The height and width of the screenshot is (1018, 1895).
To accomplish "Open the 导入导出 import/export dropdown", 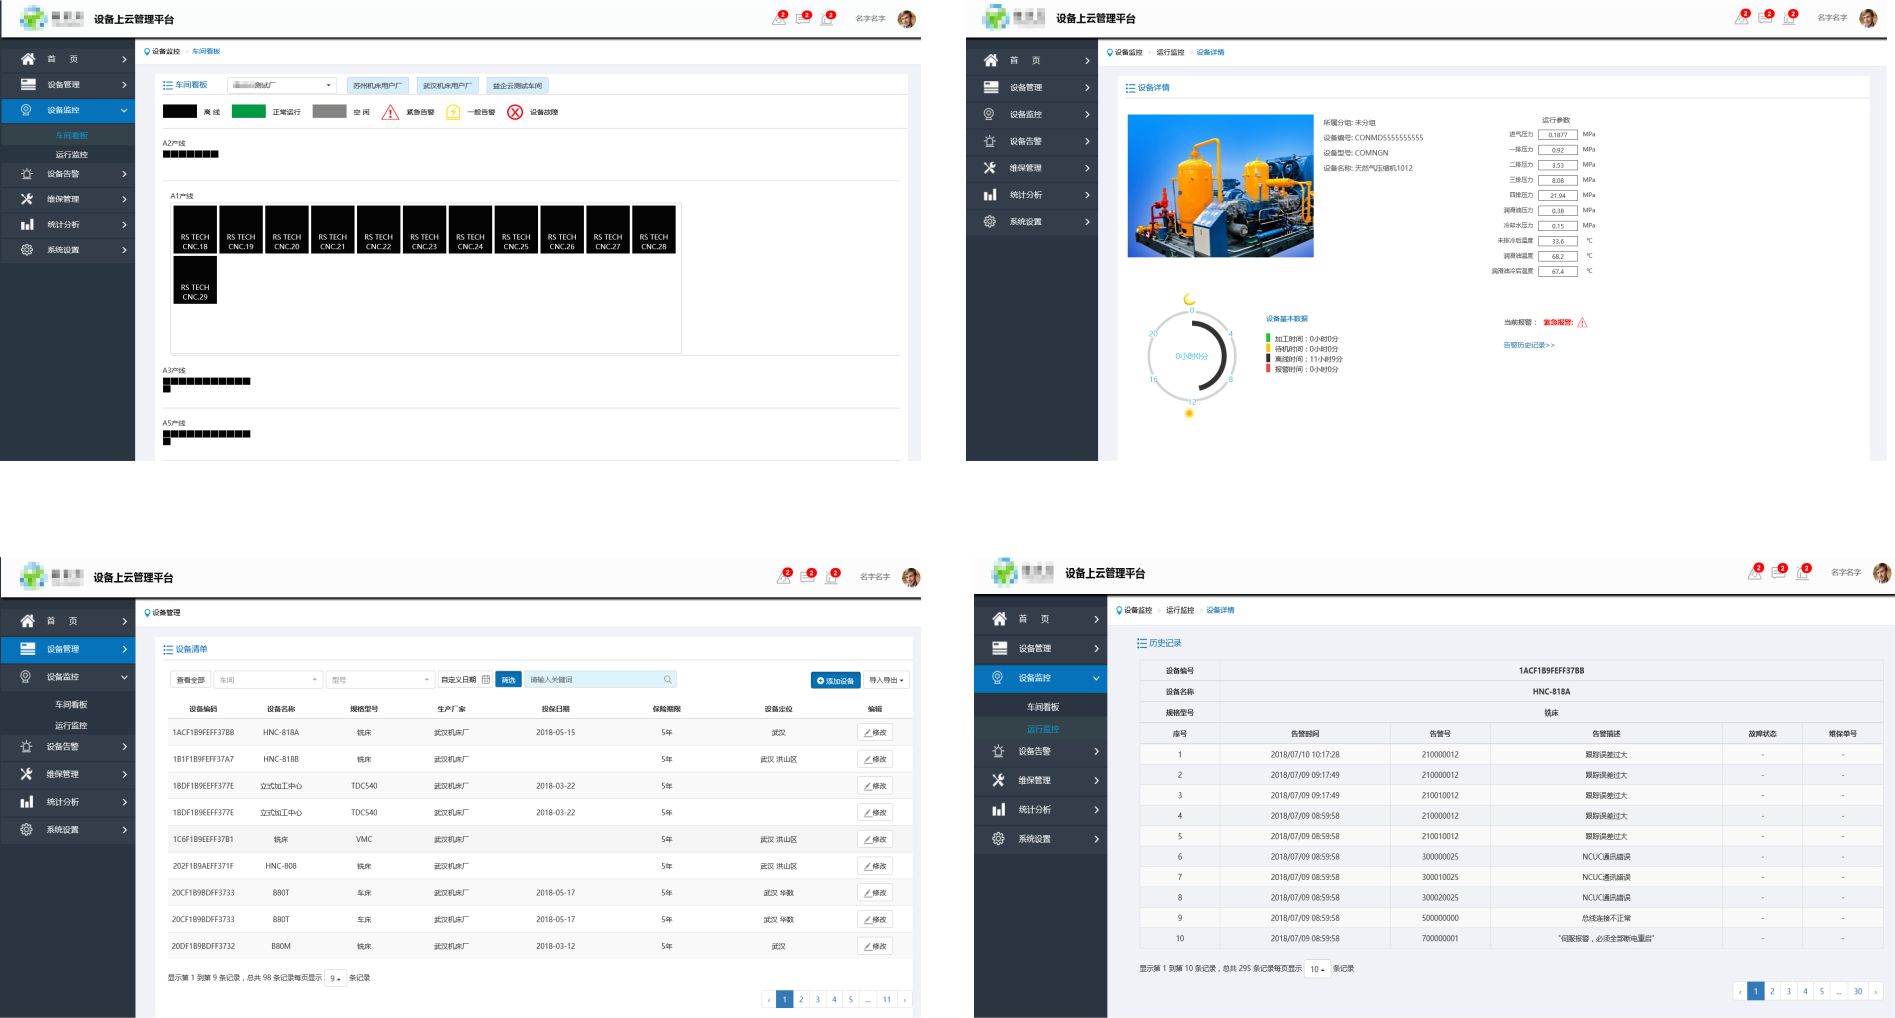I will coord(886,680).
